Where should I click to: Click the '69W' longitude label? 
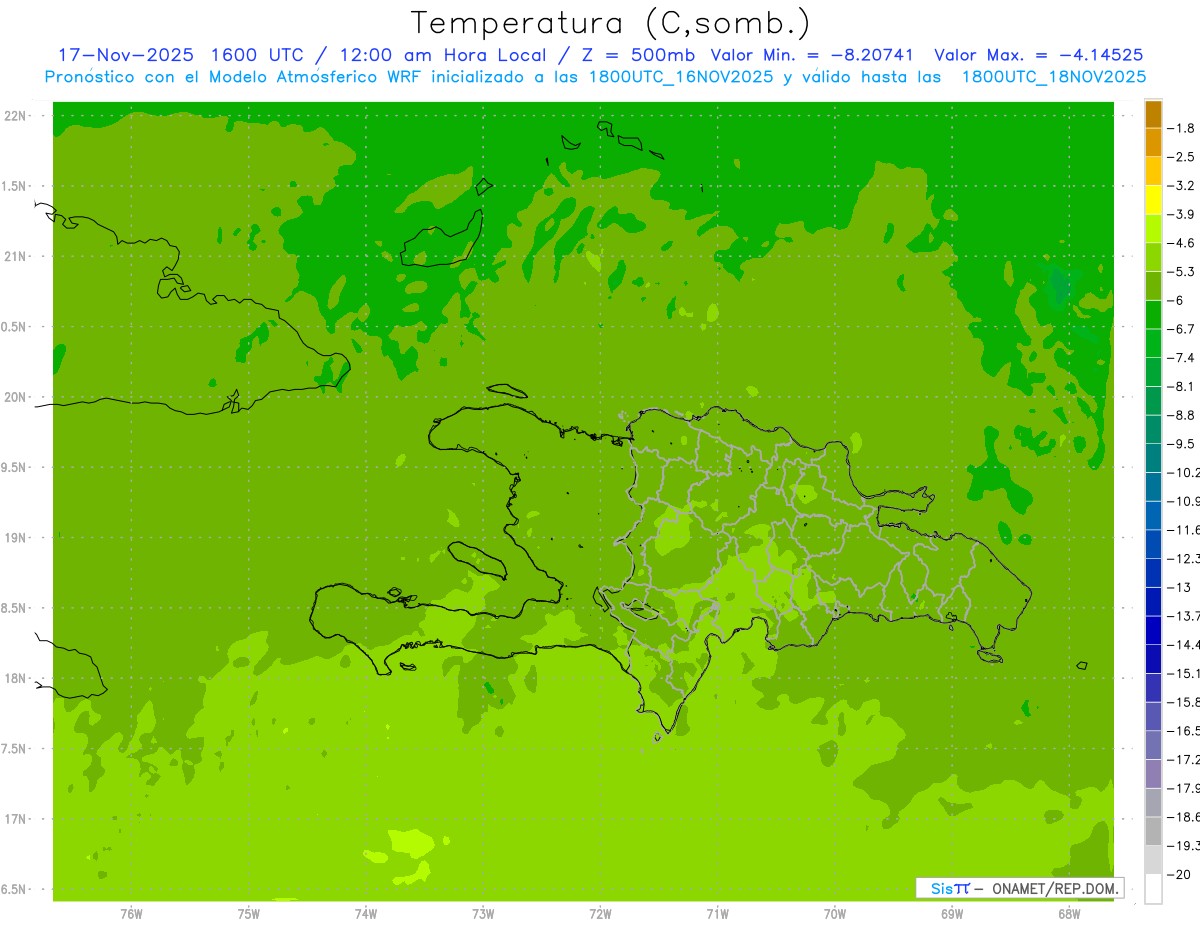point(952,914)
